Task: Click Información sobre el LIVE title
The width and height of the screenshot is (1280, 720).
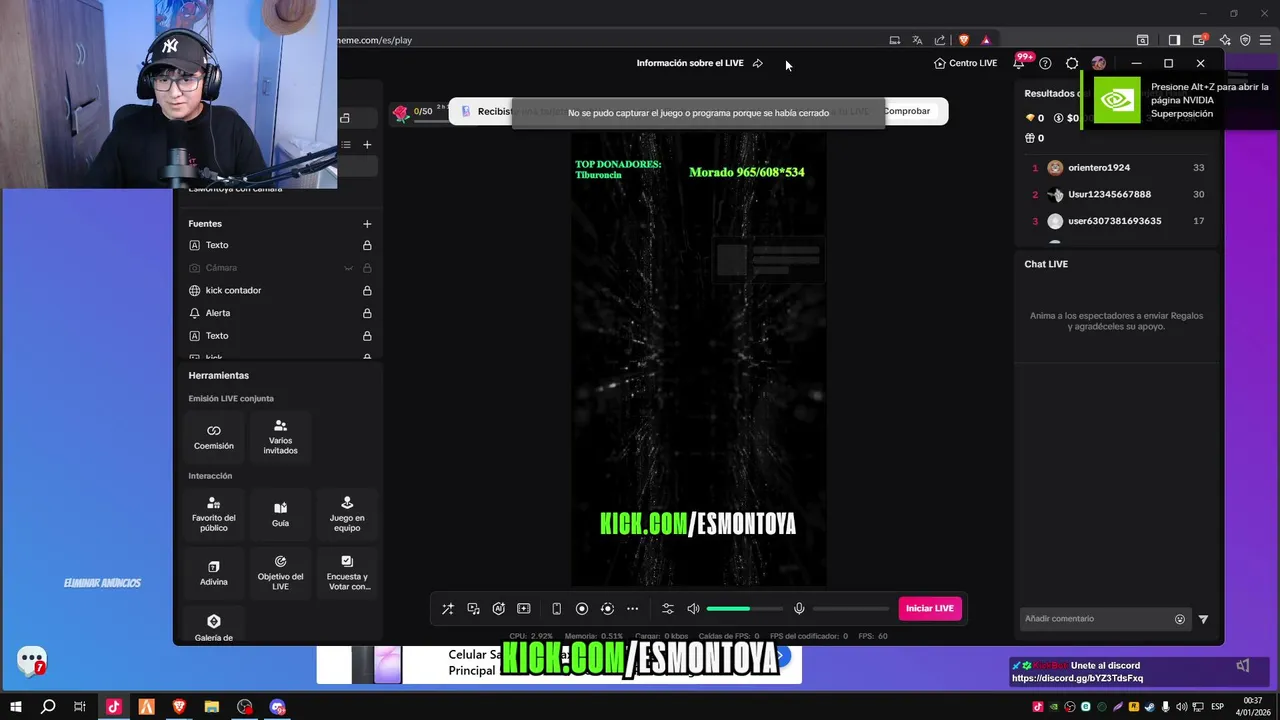Action: [x=690, y=63]
